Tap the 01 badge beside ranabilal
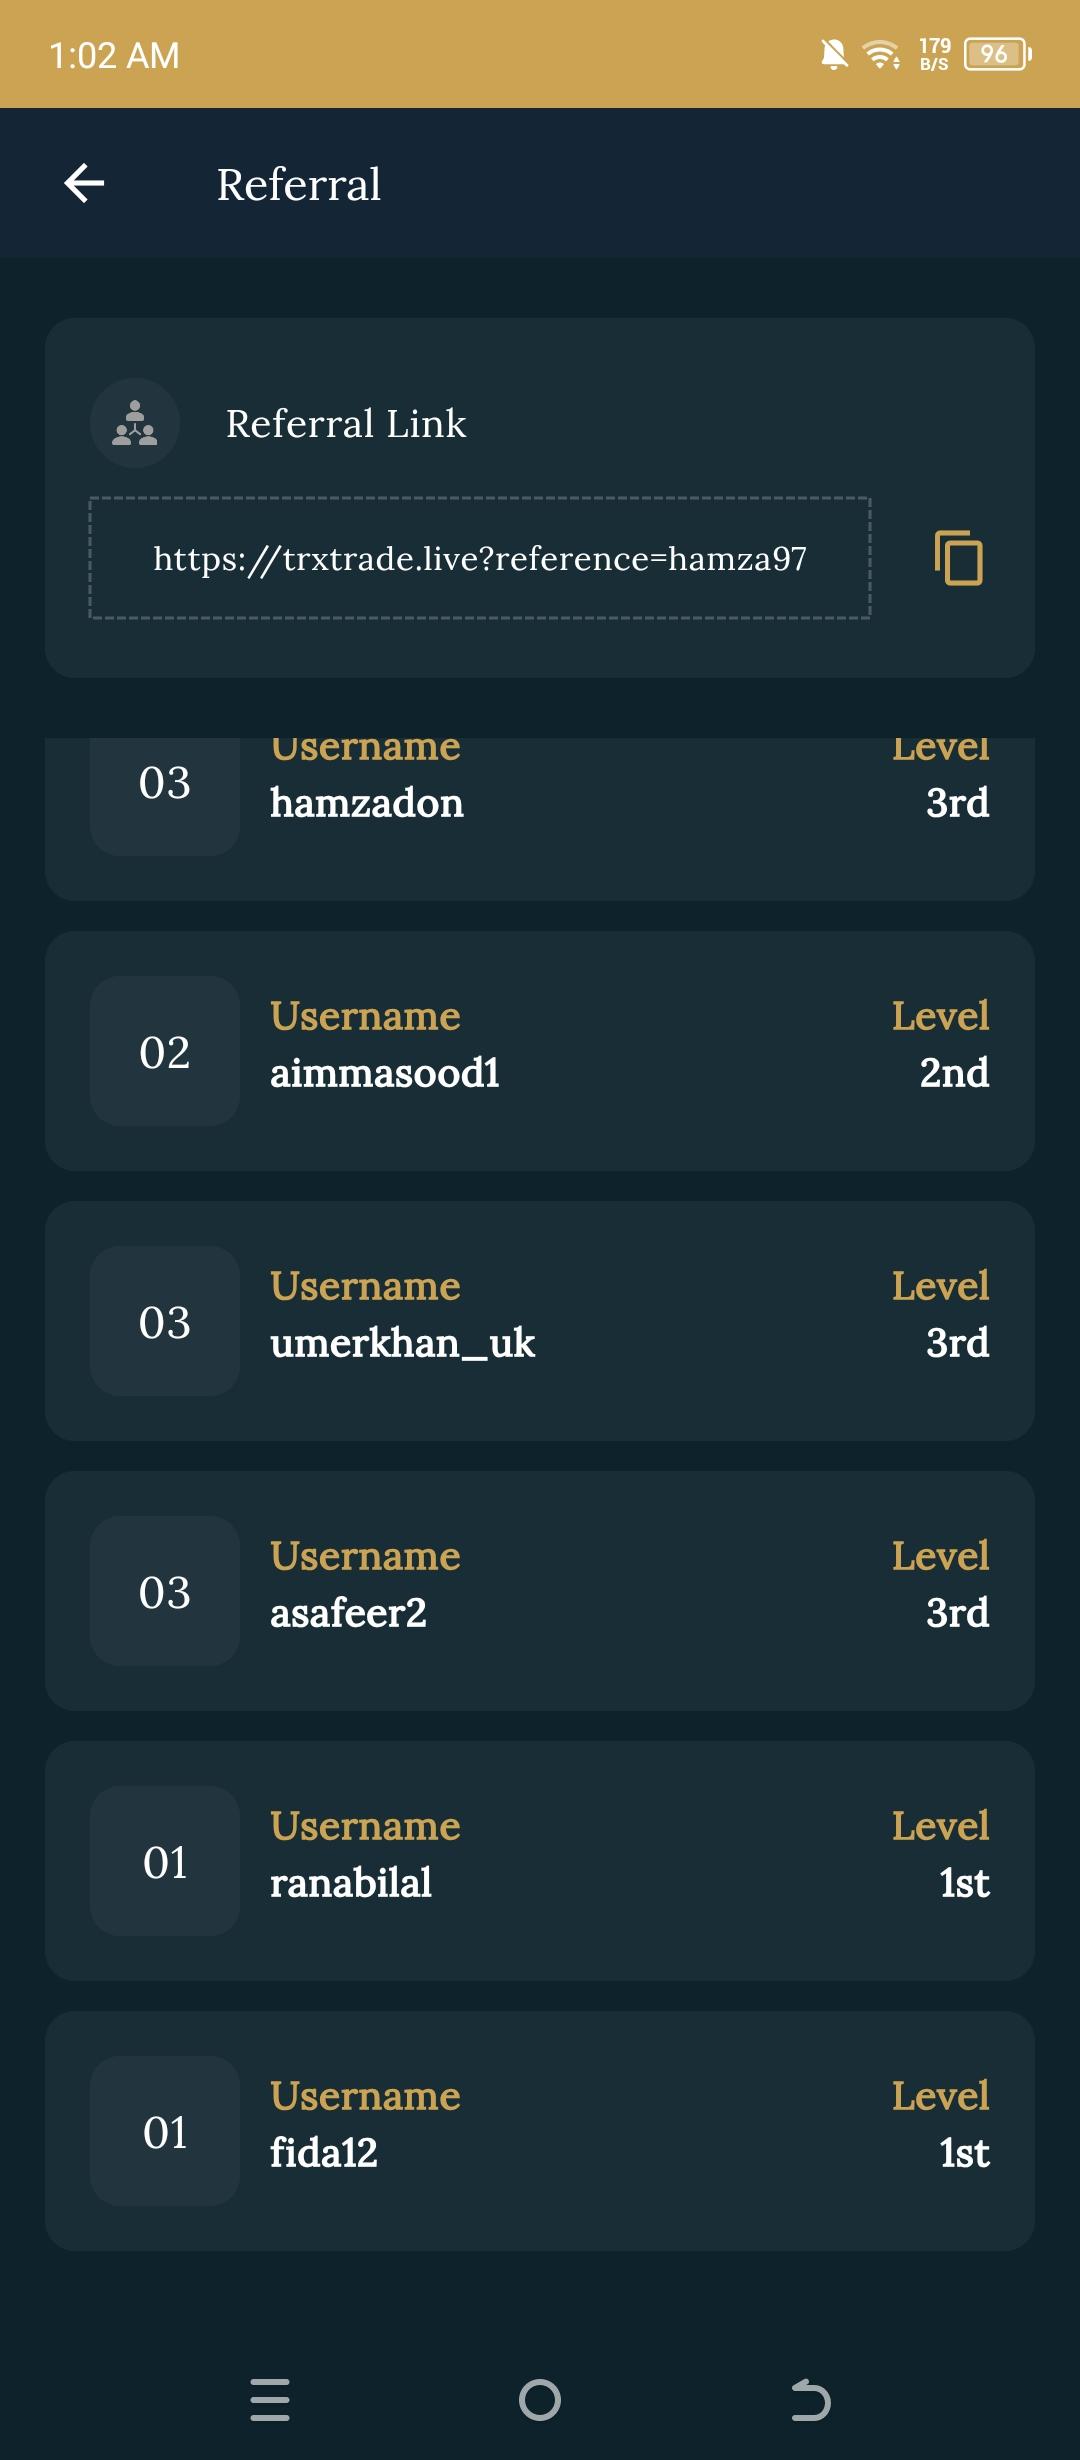The height and width of the screenshot is (2460, 1080). [165, 1861]
